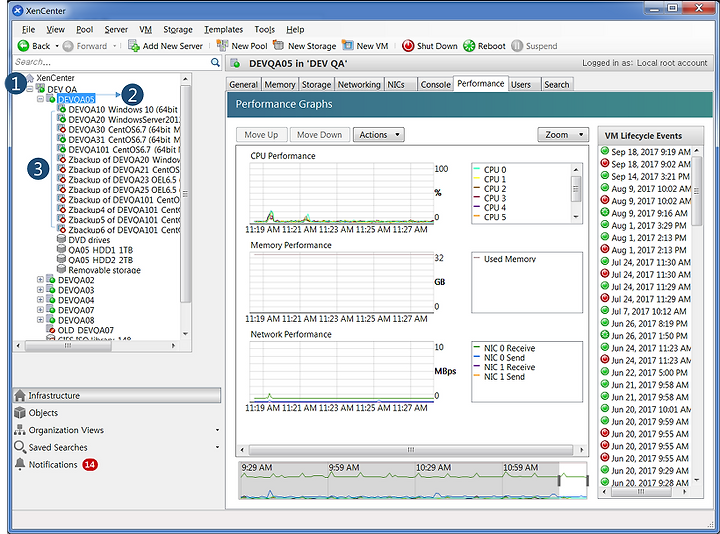
Task: Select Sep 18, 2017 9:19 AM lifecycle event
Action: 646,152
